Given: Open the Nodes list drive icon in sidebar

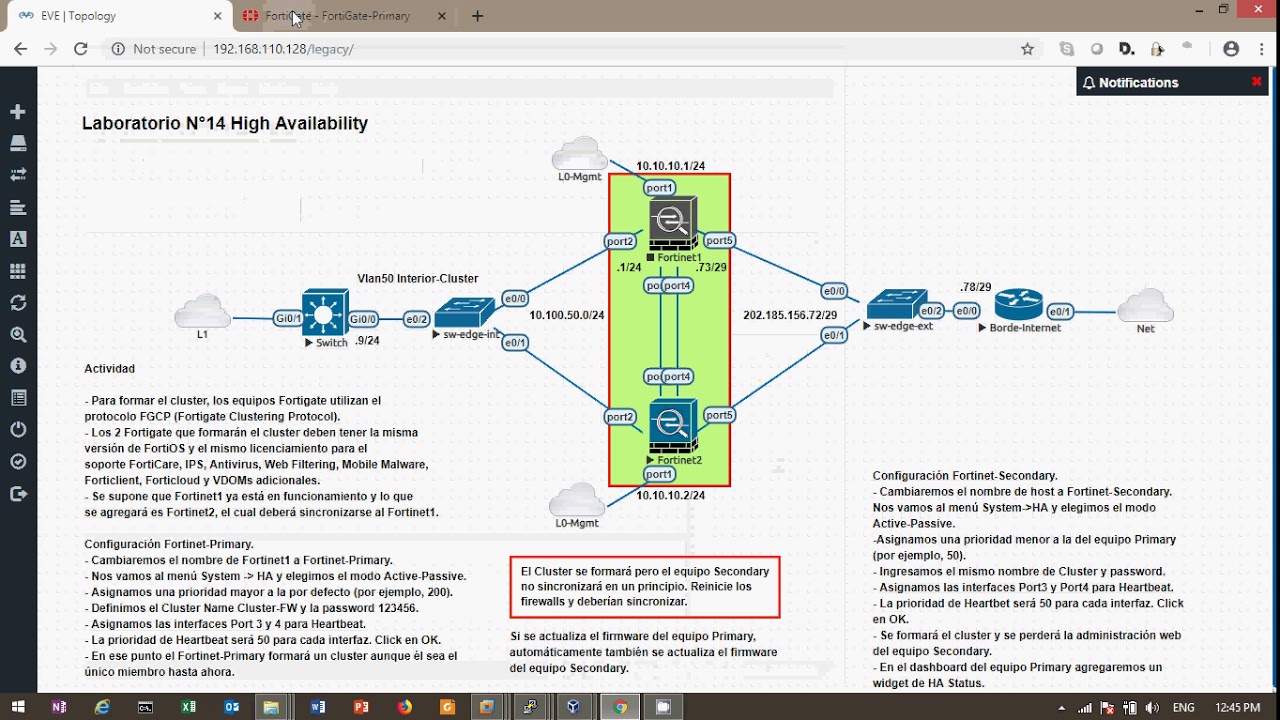Looking at the screenshot, I should [x=18, y=143].
